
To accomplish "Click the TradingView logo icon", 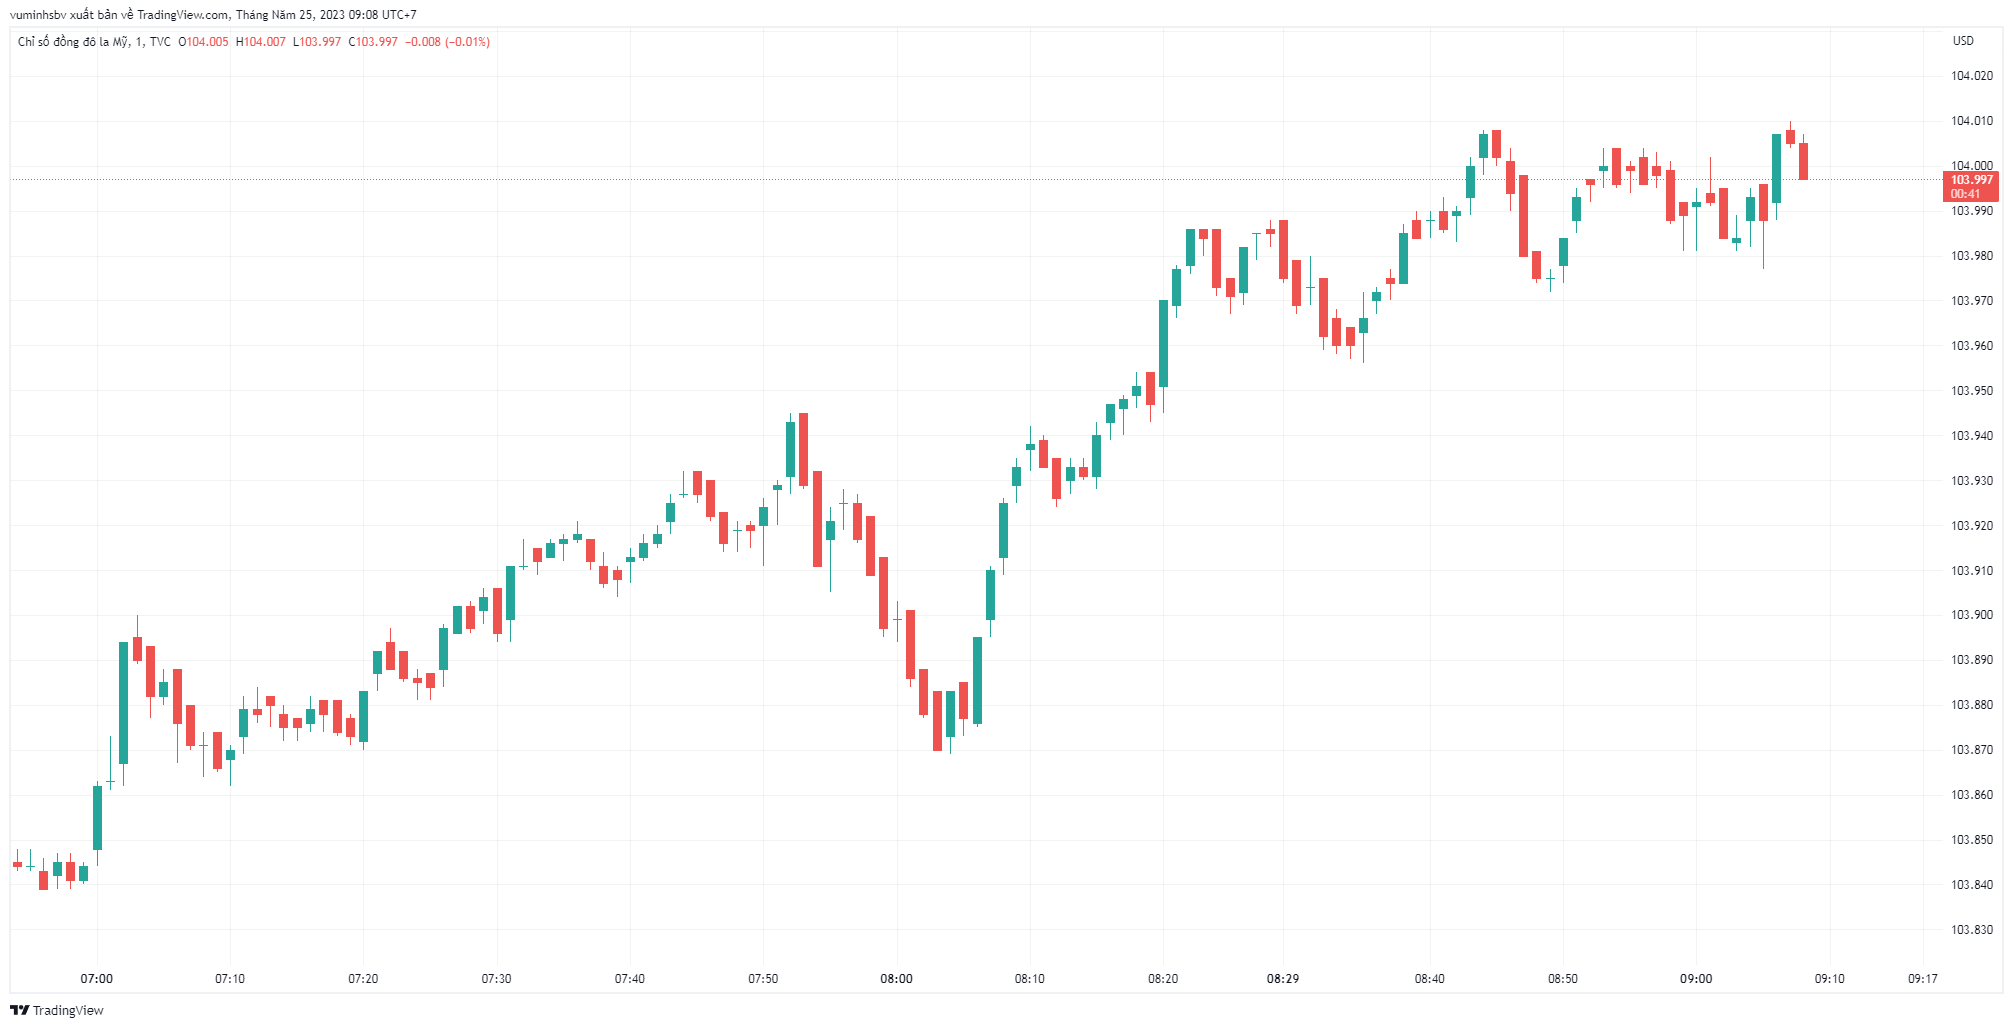I will click(19, 1010).
